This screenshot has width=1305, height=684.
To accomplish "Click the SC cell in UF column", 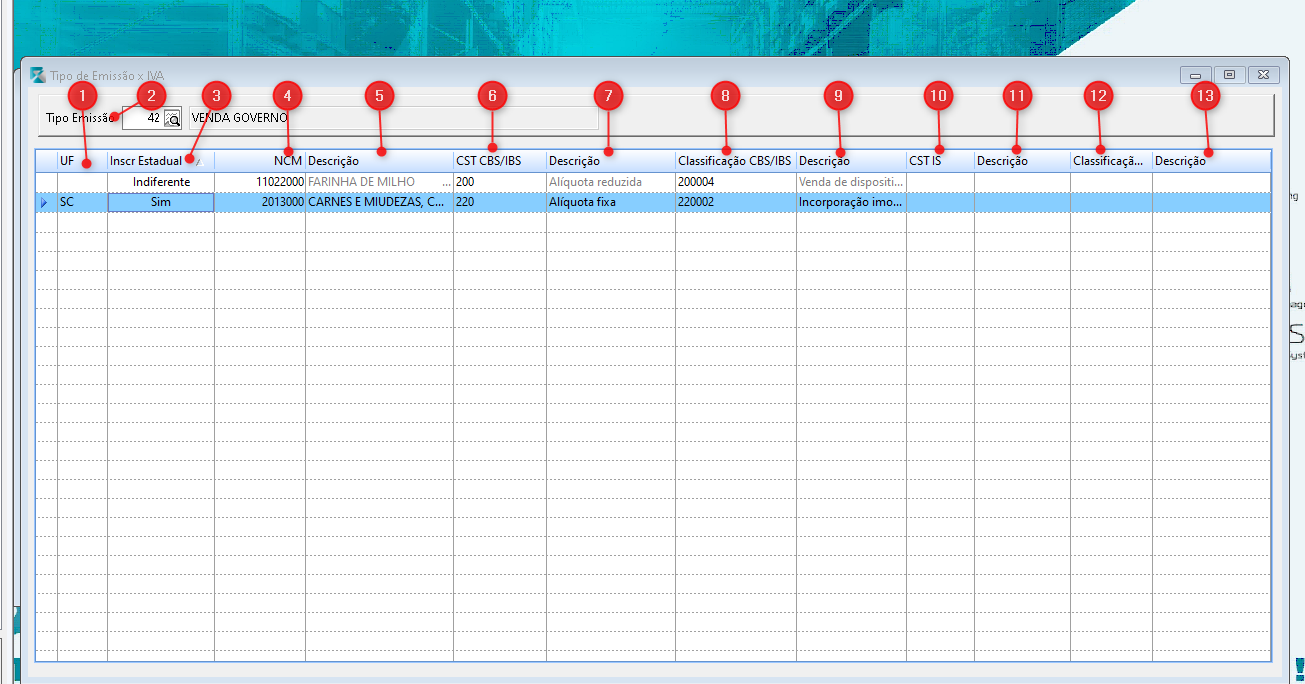I will pos(82,202).
